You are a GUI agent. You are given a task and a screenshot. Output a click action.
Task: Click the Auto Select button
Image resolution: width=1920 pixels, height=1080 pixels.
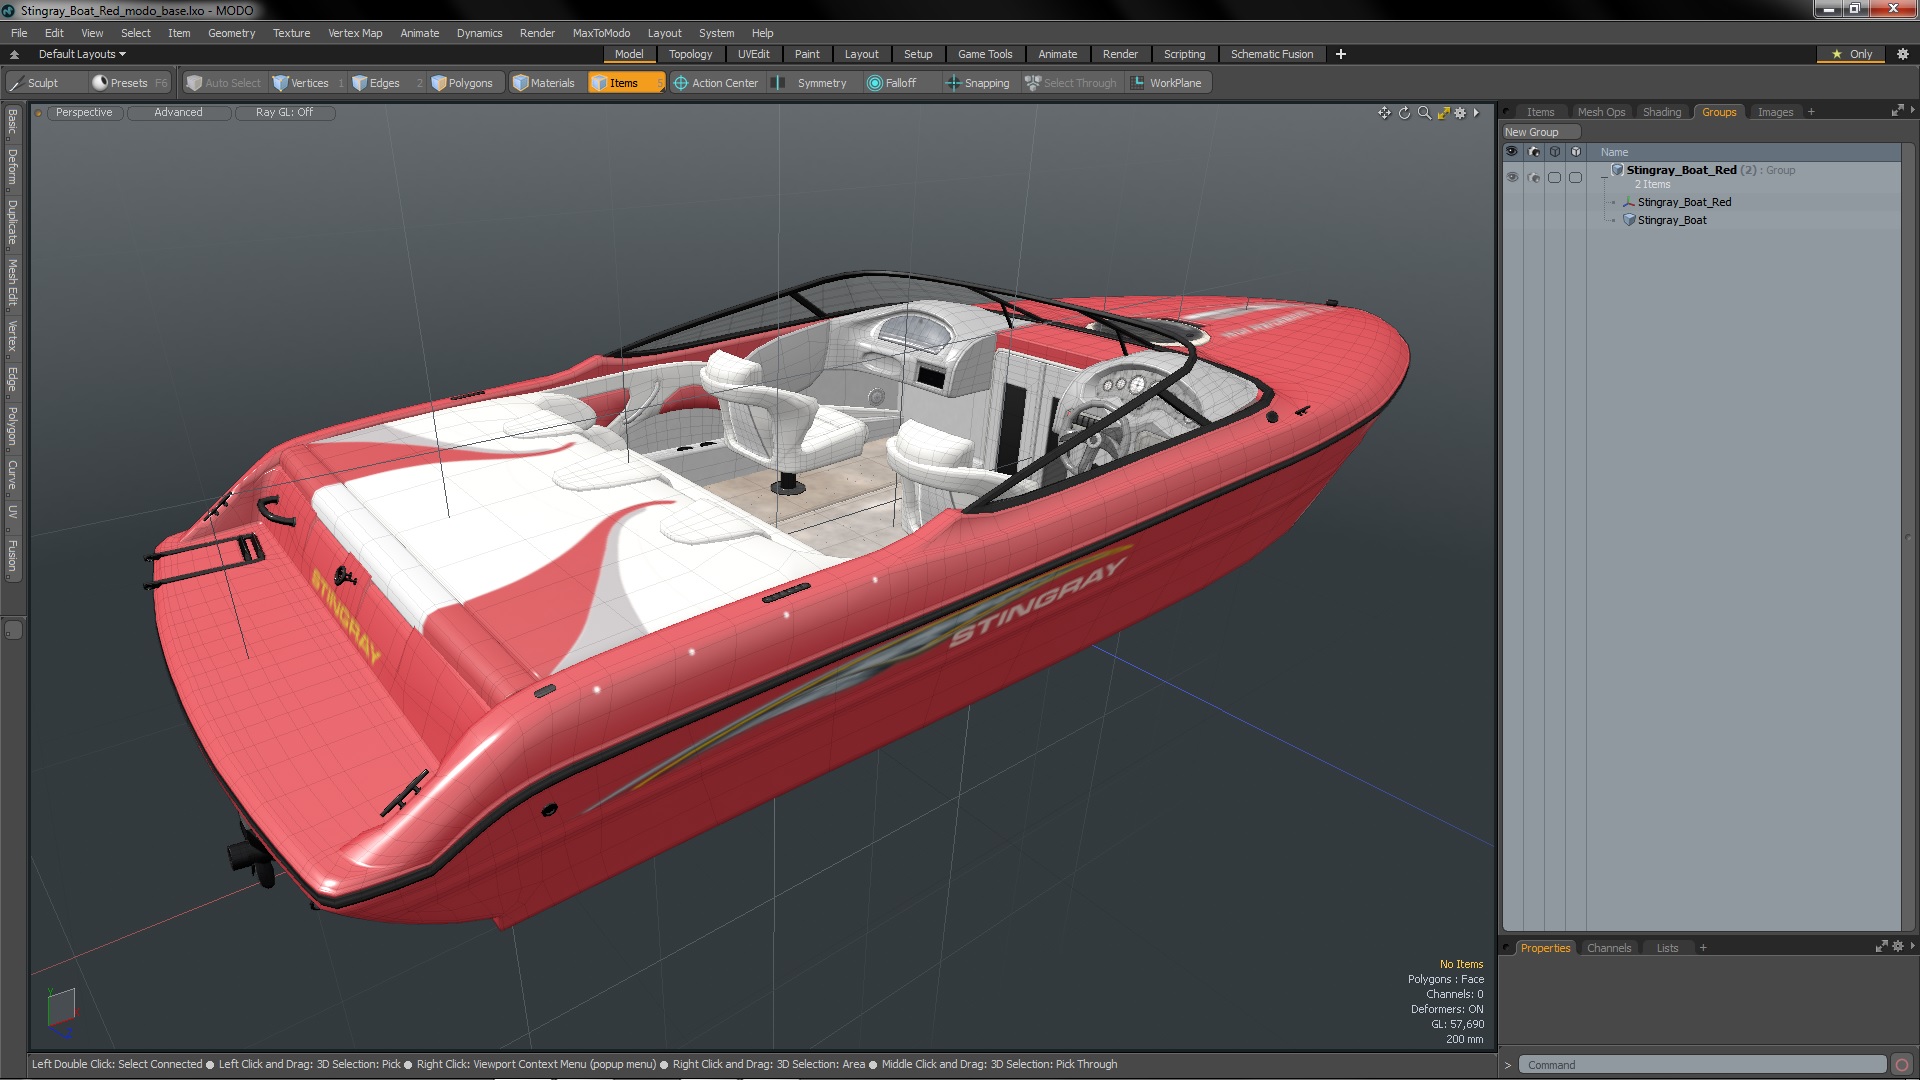(x=224, y=83)
